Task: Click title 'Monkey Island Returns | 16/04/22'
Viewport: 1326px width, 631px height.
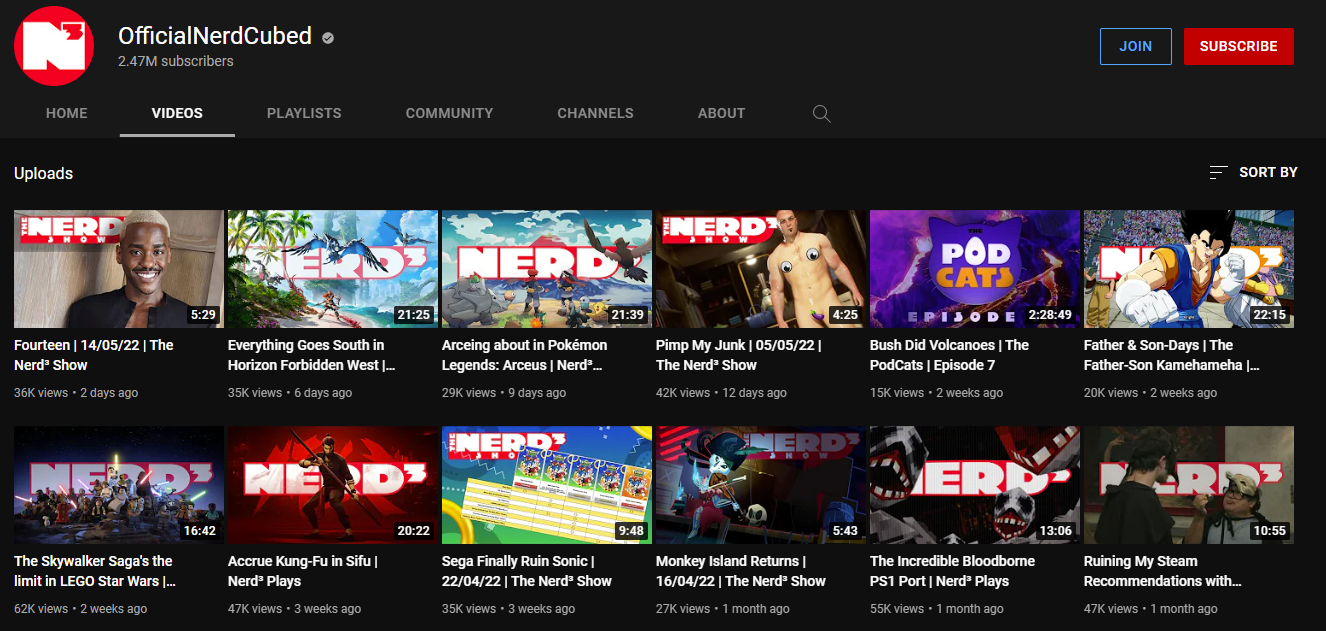Action: tap(741, 571)
